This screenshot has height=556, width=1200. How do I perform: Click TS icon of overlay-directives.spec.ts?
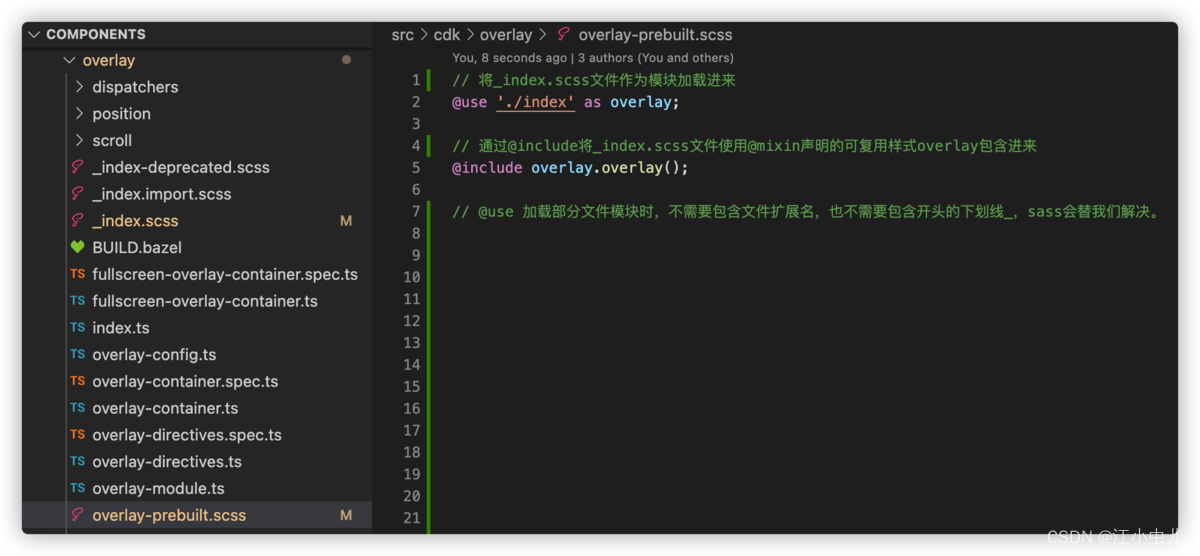click(77, 435)
